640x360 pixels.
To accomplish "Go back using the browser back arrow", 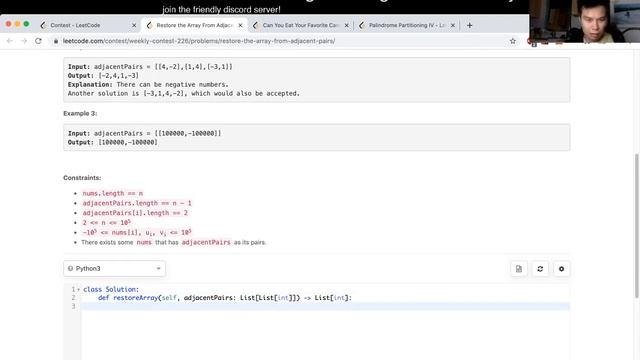I will pyautogui.click(x=9, y=41).
